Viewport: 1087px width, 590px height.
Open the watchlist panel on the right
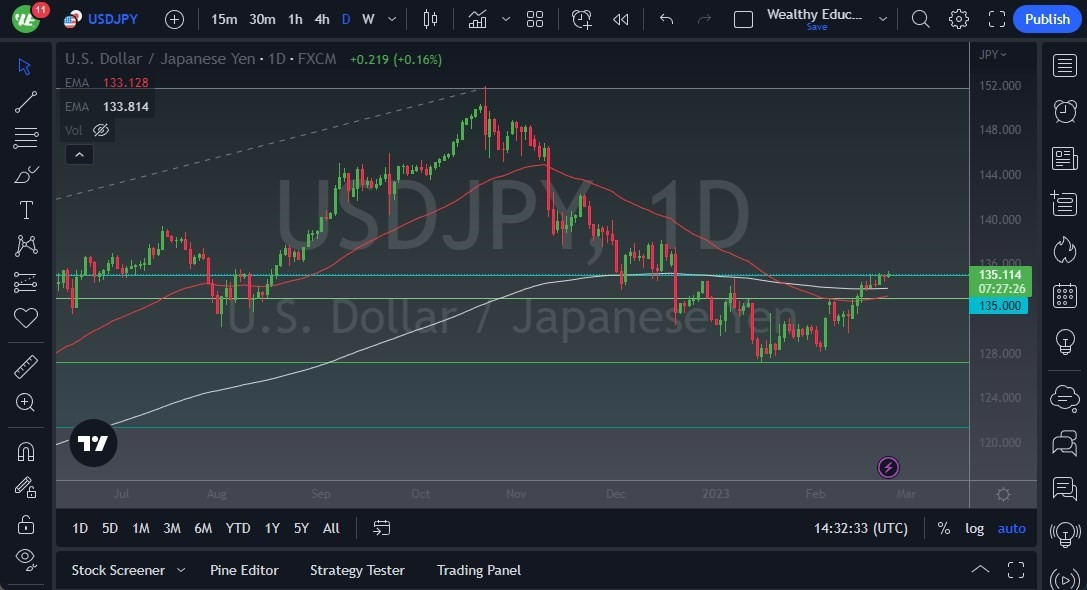click(x=1064, y=66)
